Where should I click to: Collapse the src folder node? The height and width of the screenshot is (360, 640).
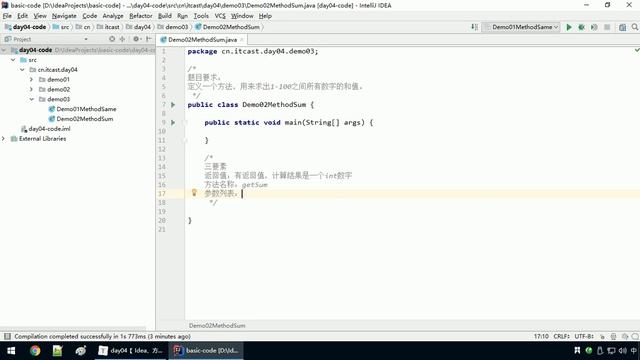(x=13, y=60)
